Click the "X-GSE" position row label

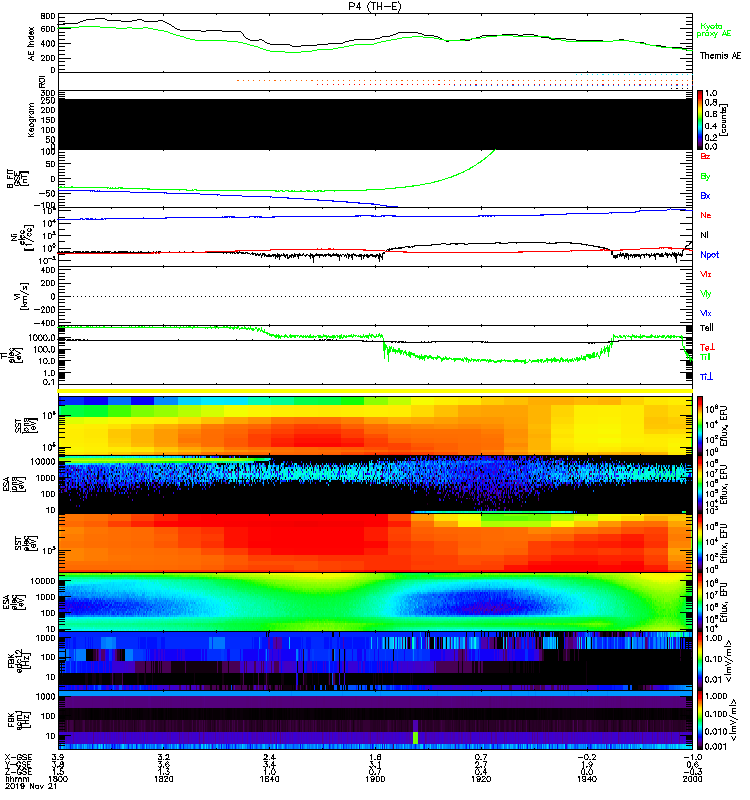click(18, 757)
